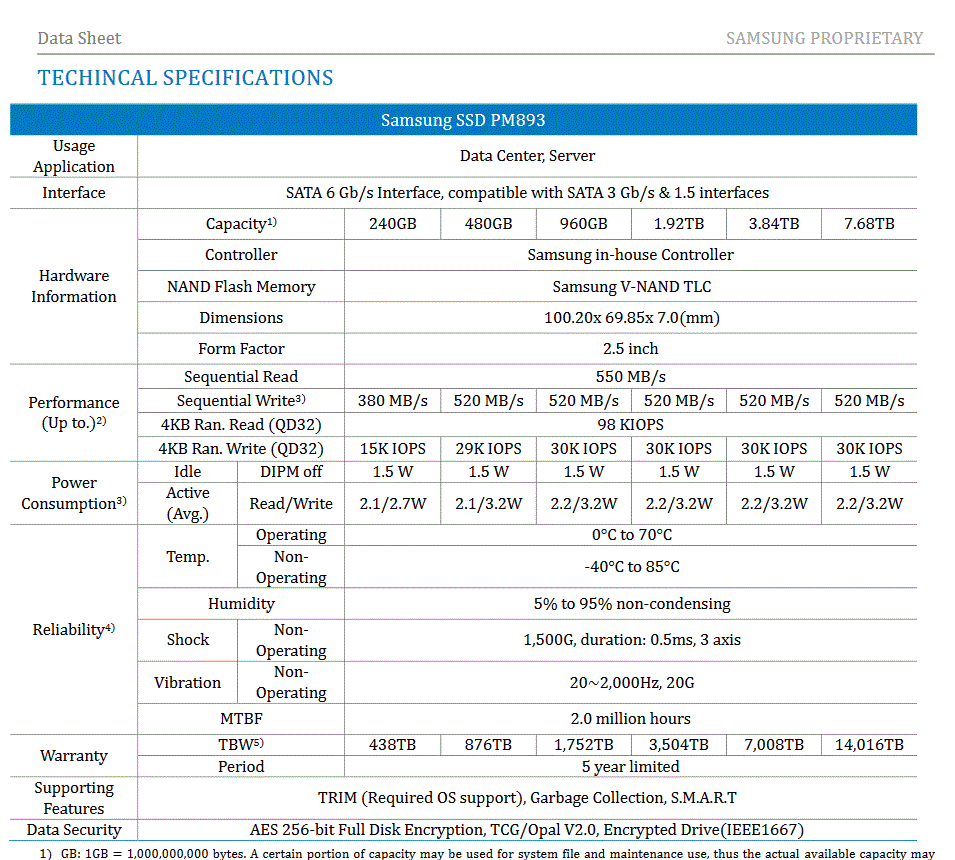This screenshot has height=860, width=955.
Task: Click the 438TB TBW cell
Action: 392,745
